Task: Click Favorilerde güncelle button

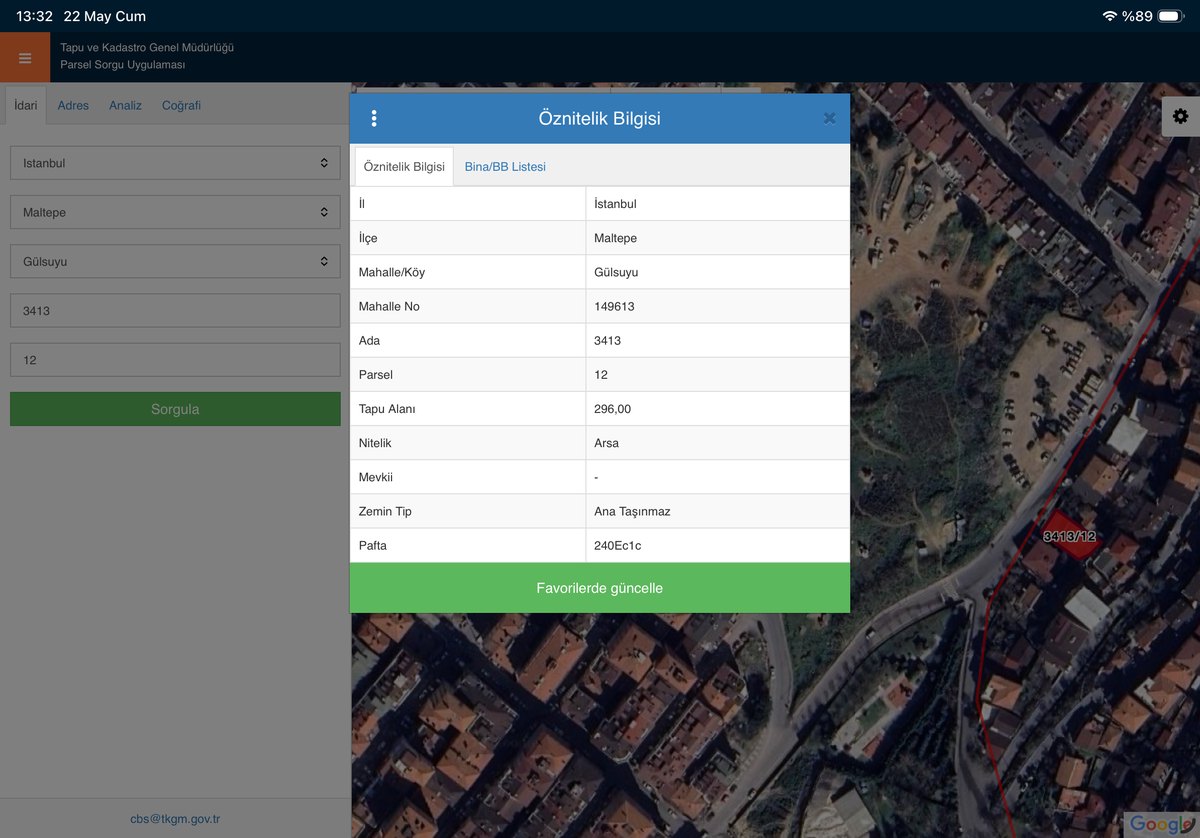Action: pos(600,588)
